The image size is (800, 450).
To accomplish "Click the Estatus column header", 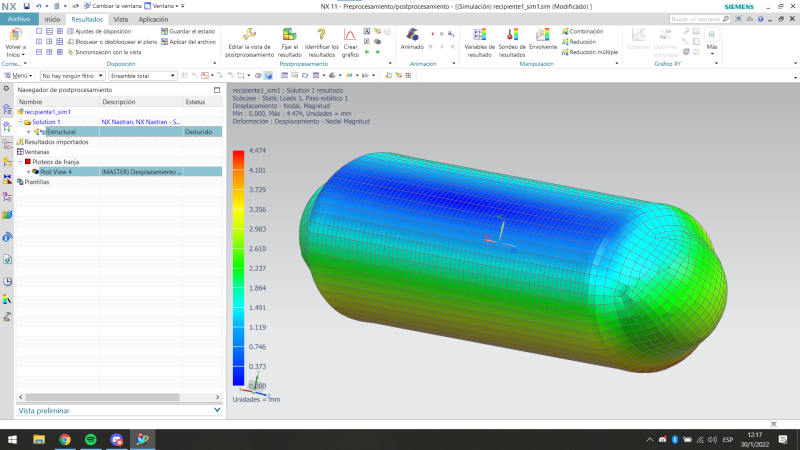I will 203,102.
